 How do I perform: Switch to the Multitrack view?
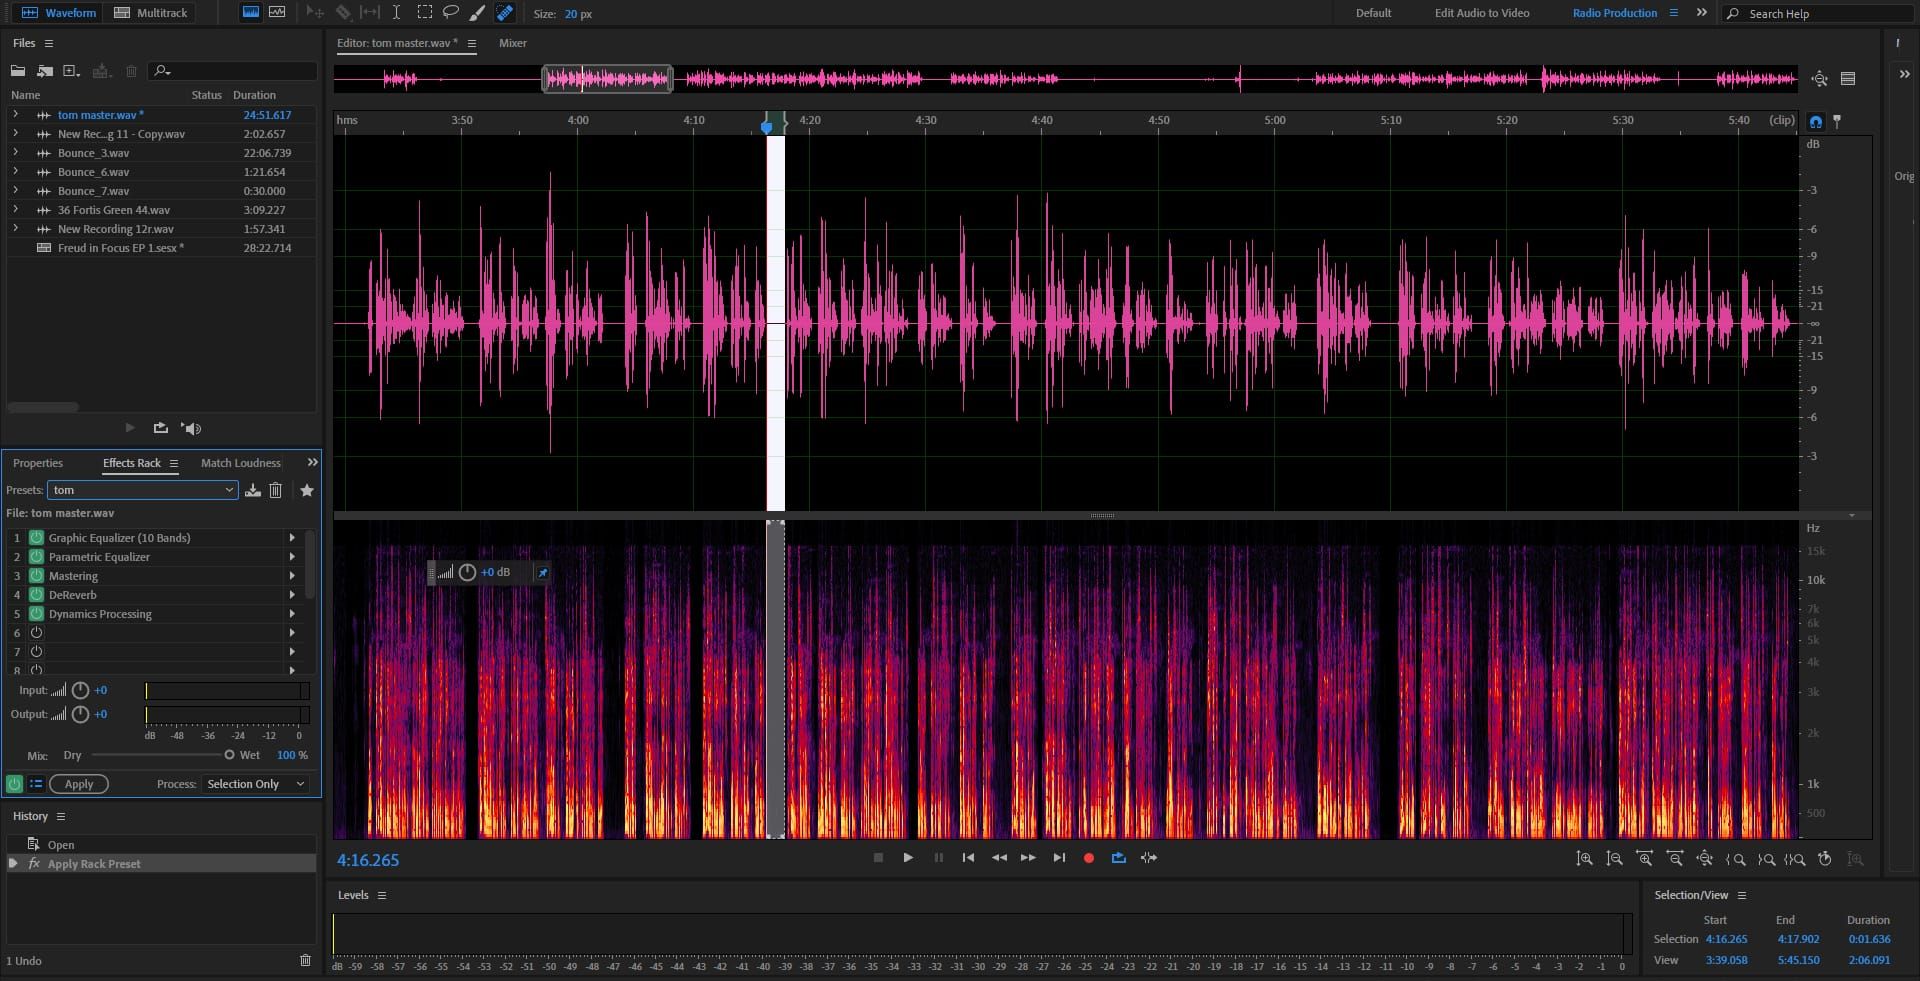[150, 13]
